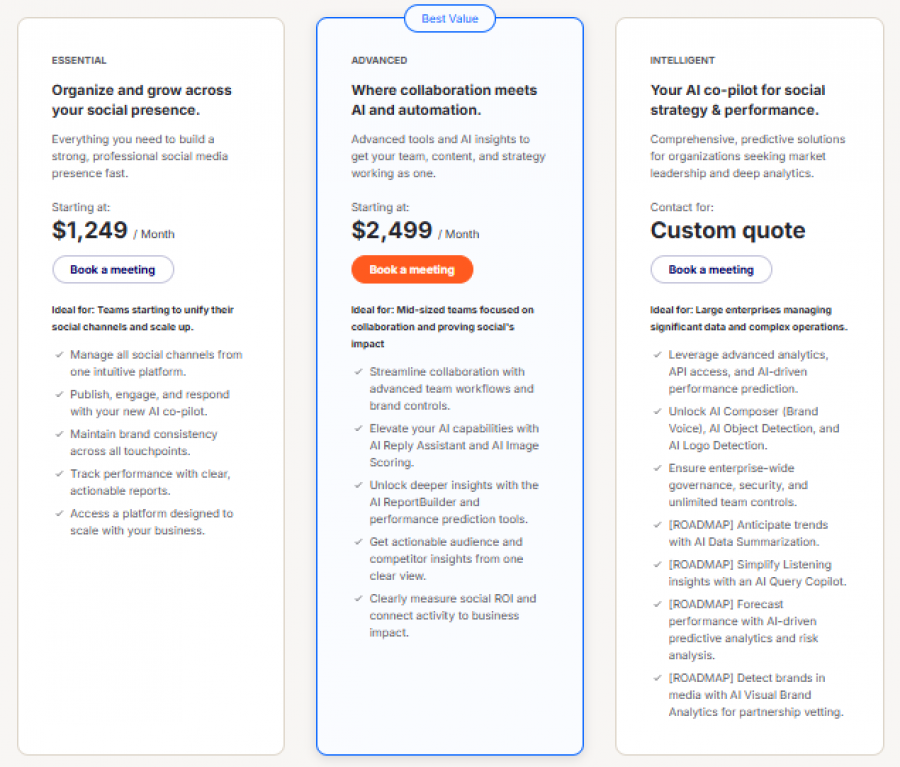
Task: Click the orange "Book a meeting" button
Action: pos(412,269)
